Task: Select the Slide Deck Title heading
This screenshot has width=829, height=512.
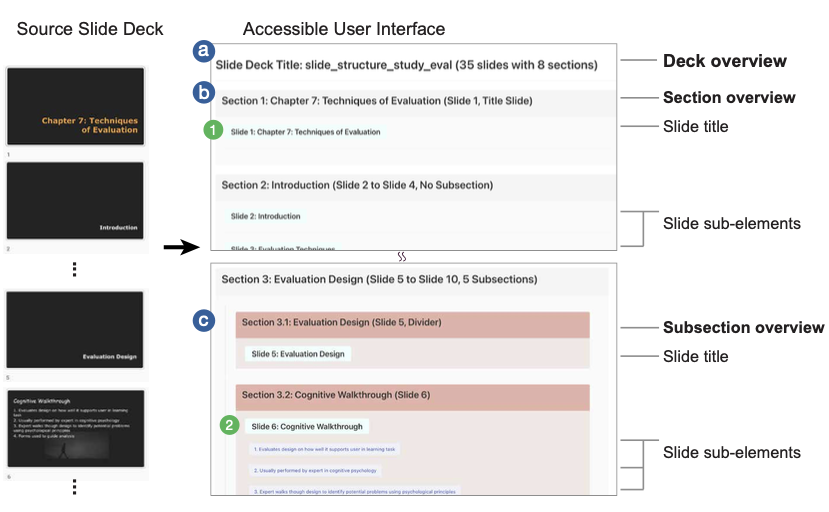Action: coord(406,65)
